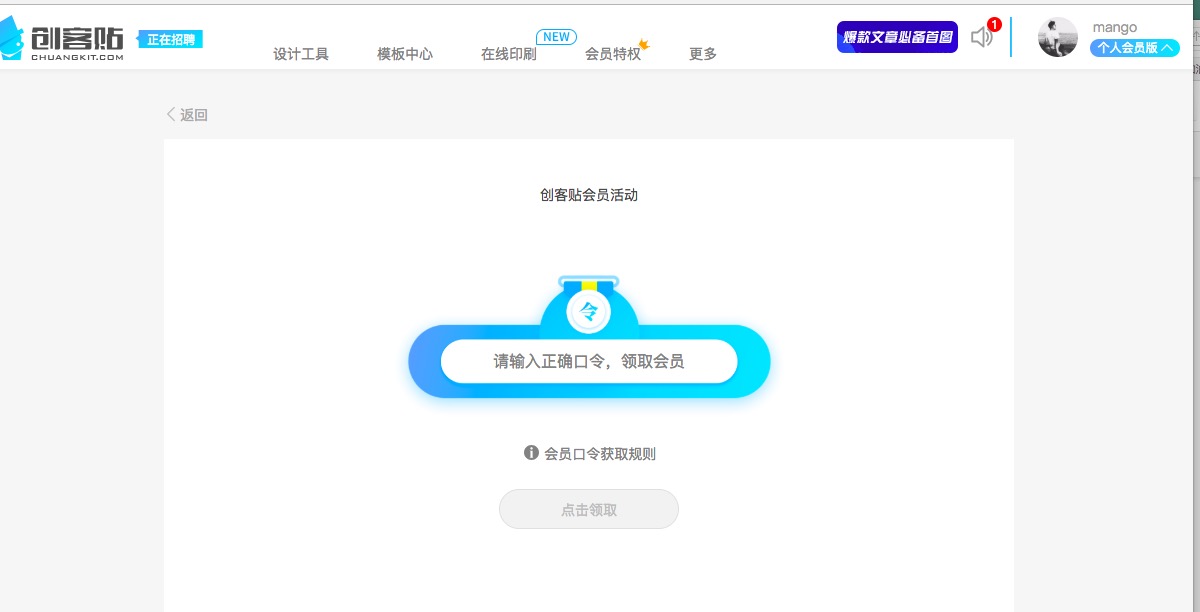1200x612 pixels.
Task: Go to 模板中心
Action: pyautogui.click(x=405, y=54)
